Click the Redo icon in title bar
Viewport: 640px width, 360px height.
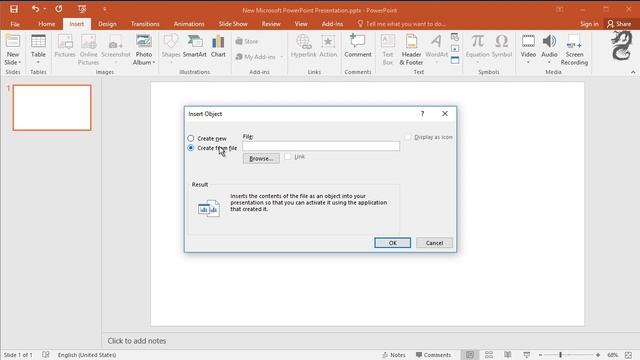click(59, 9)
